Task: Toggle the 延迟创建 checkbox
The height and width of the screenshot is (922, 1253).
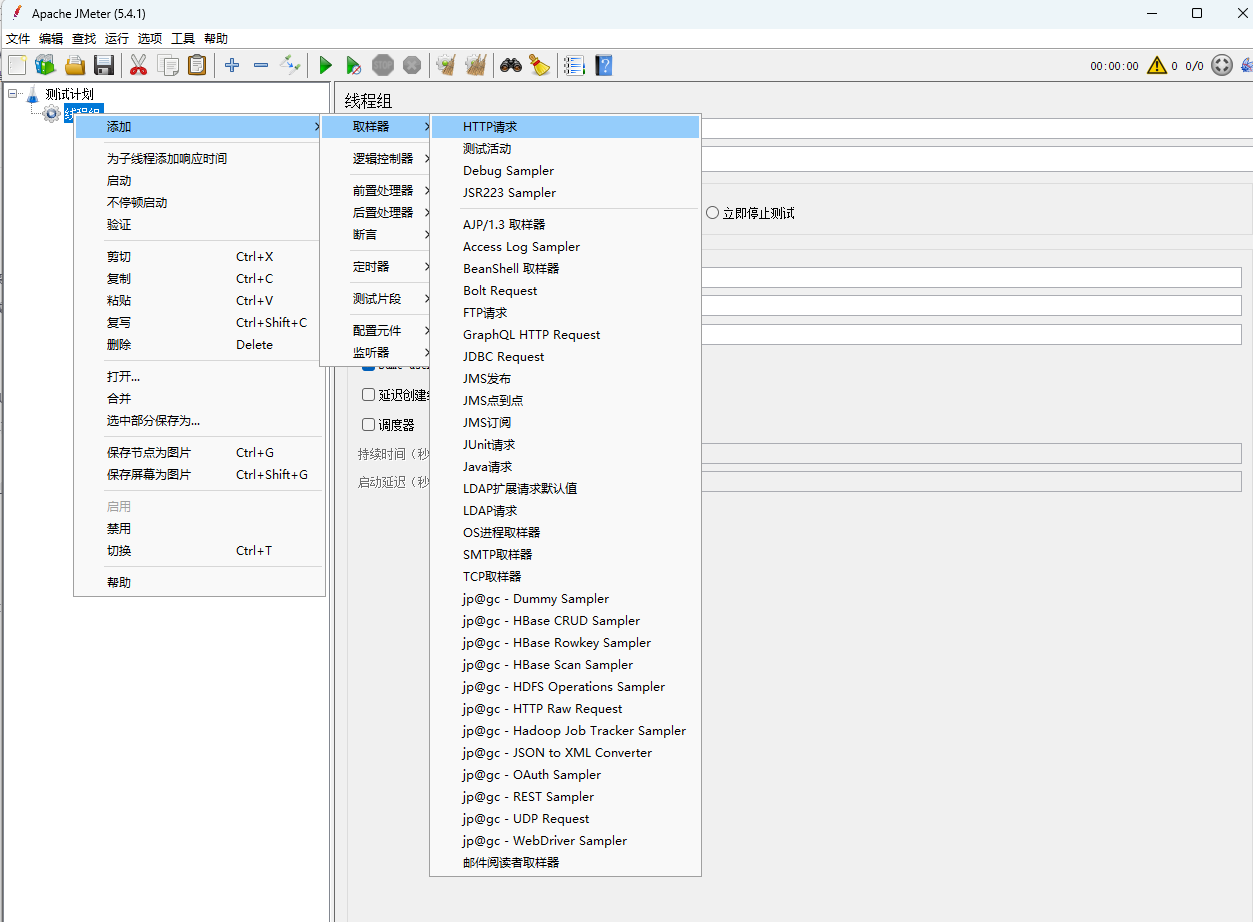Action: [x=368, y=395]
